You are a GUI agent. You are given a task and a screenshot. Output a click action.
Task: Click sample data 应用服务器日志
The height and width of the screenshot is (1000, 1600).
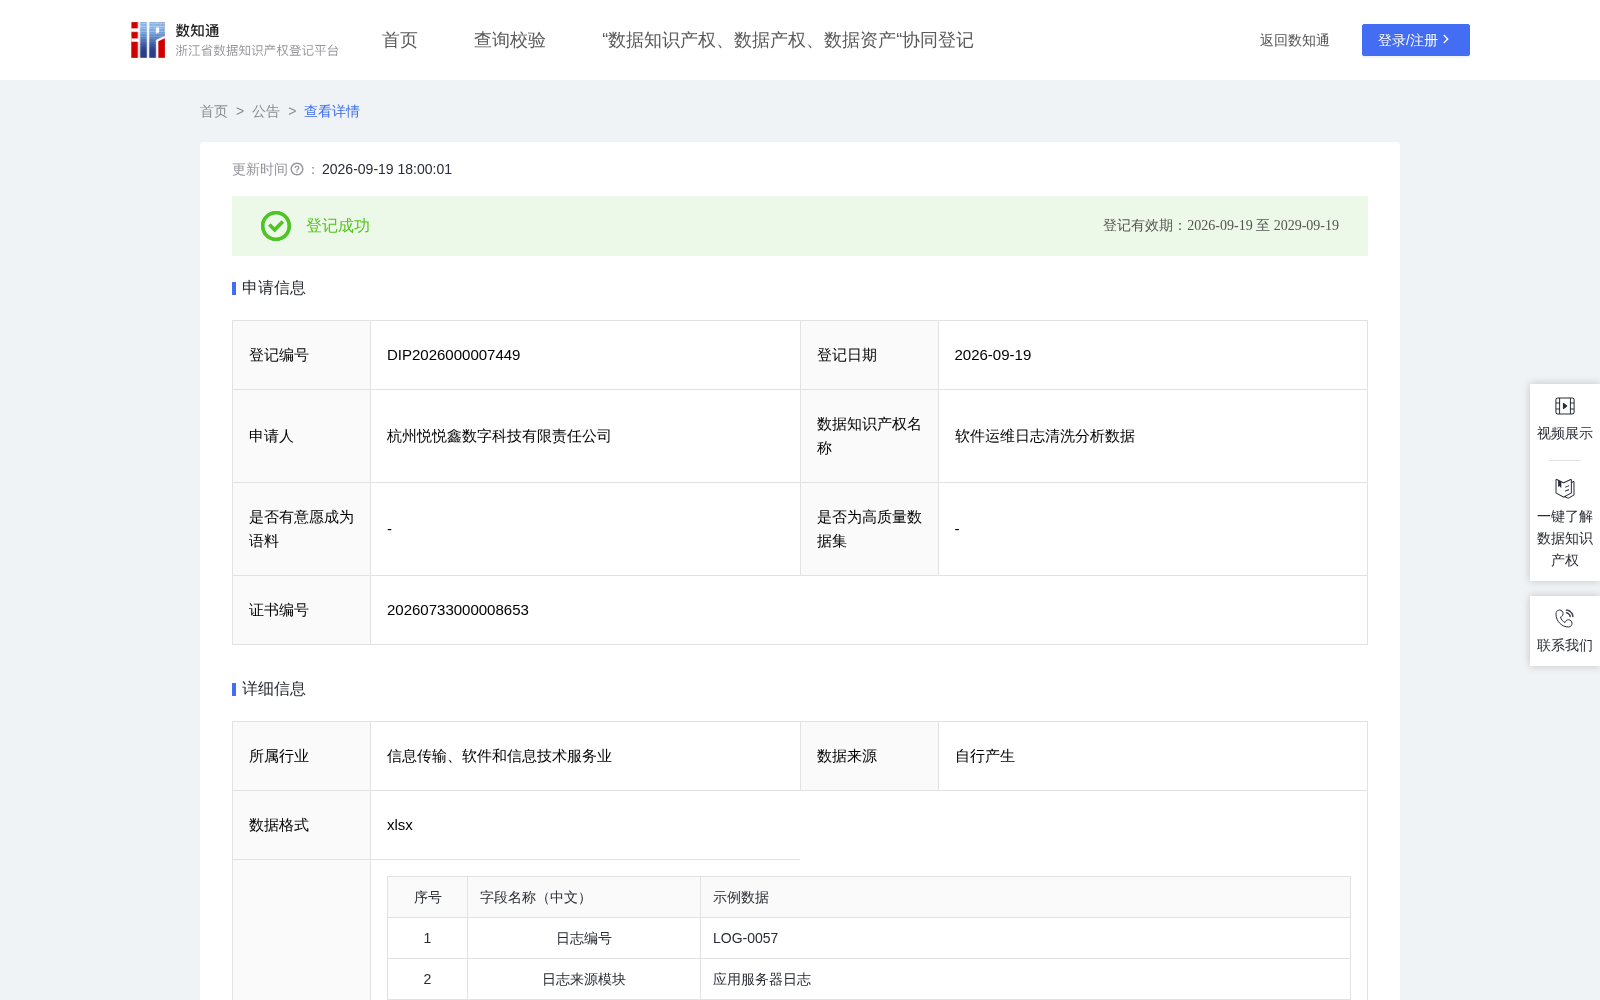pos(762,979)
